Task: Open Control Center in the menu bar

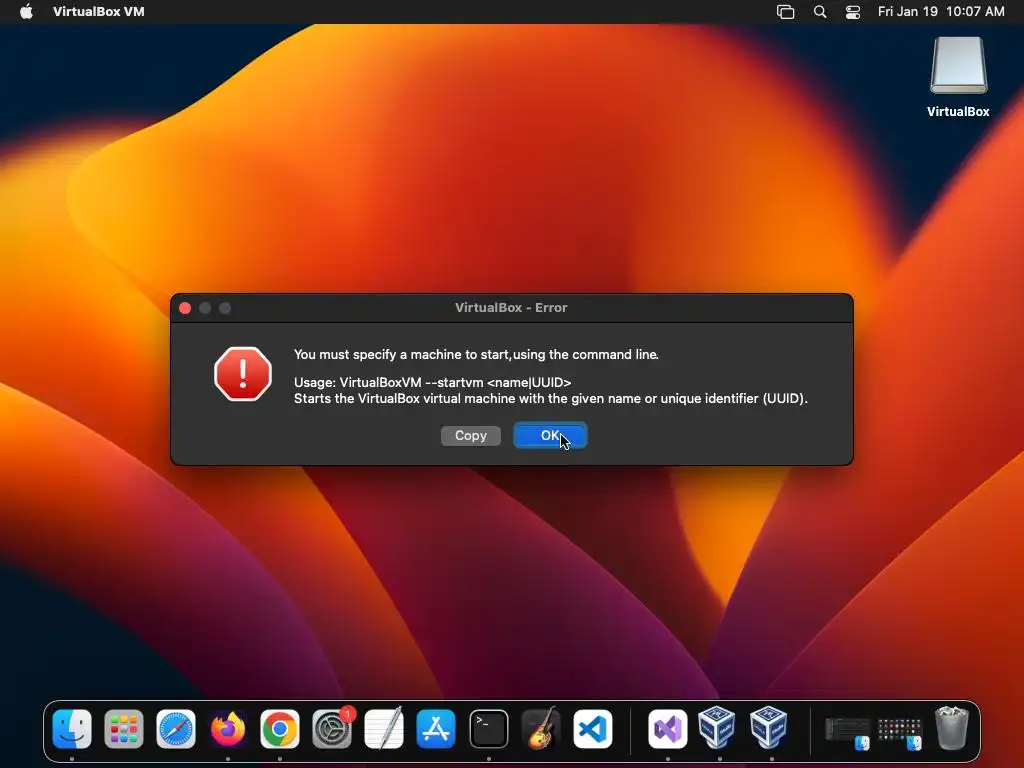Action: click(852, 12)
